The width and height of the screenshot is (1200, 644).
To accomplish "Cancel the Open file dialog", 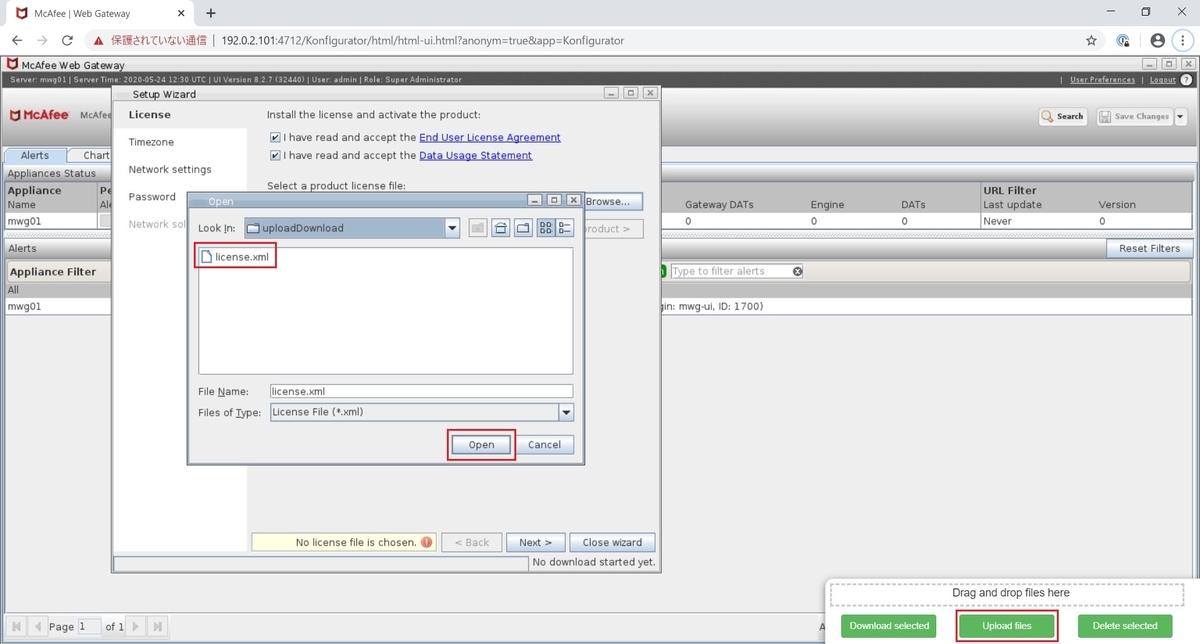I will (x=544, y=445).
